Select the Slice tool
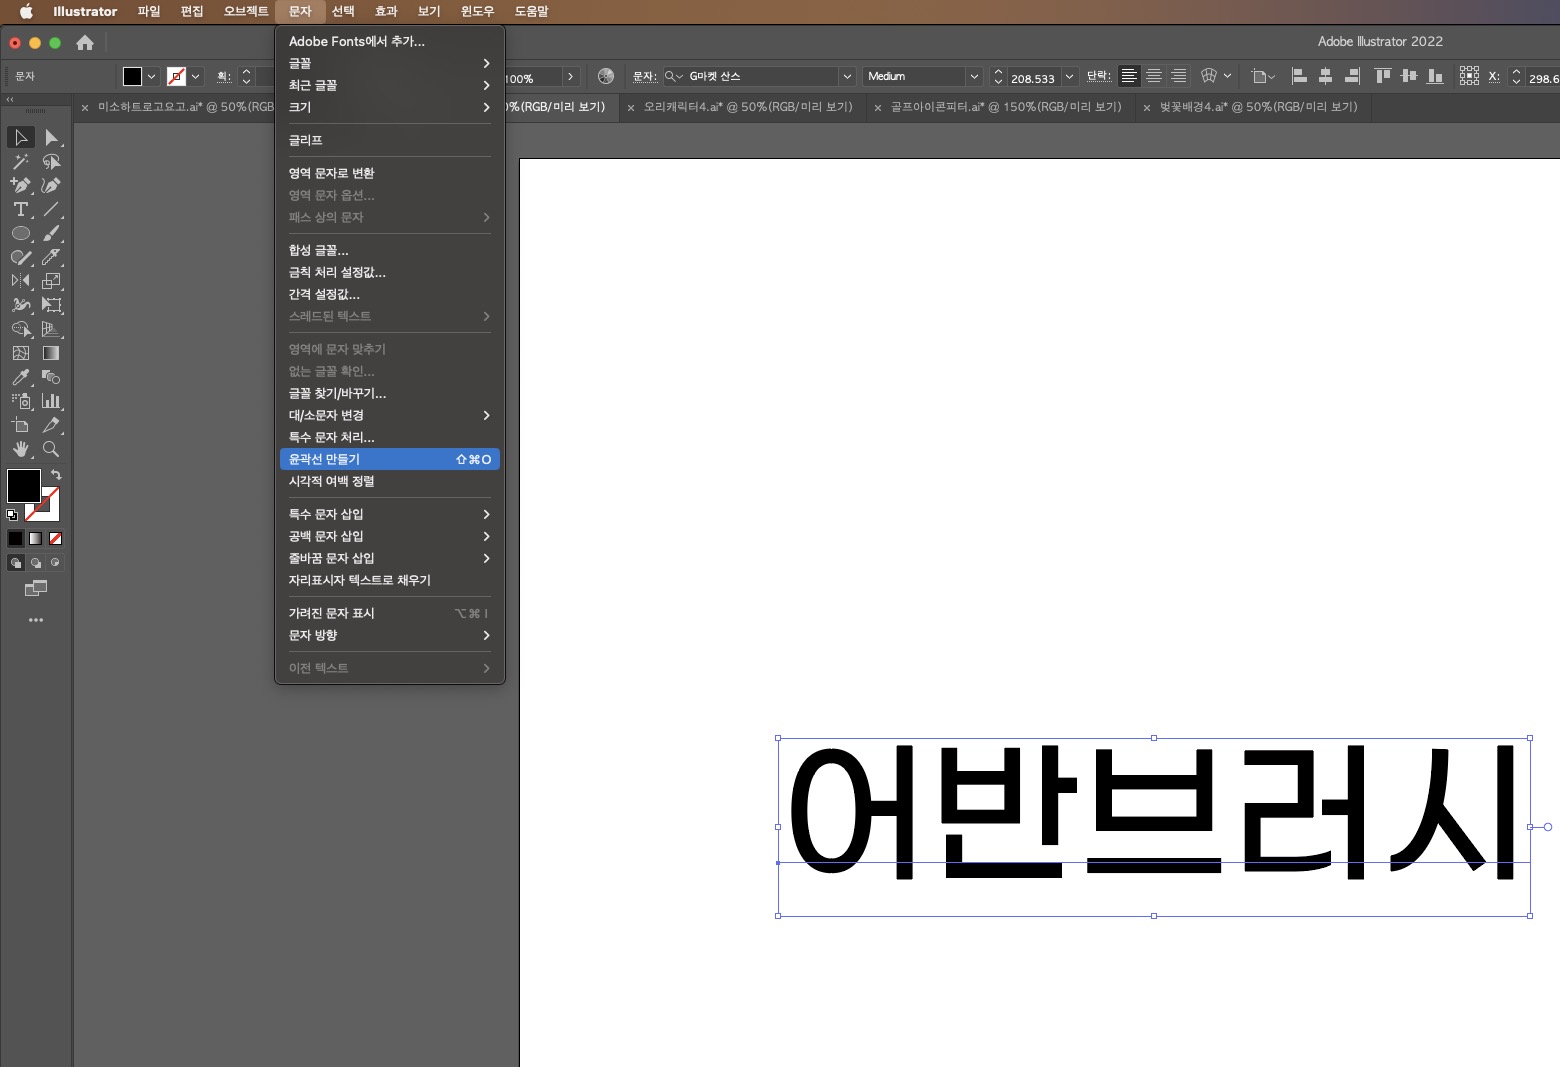The height and width of the screenshot is (1067, 1560). tap(52, 425)
